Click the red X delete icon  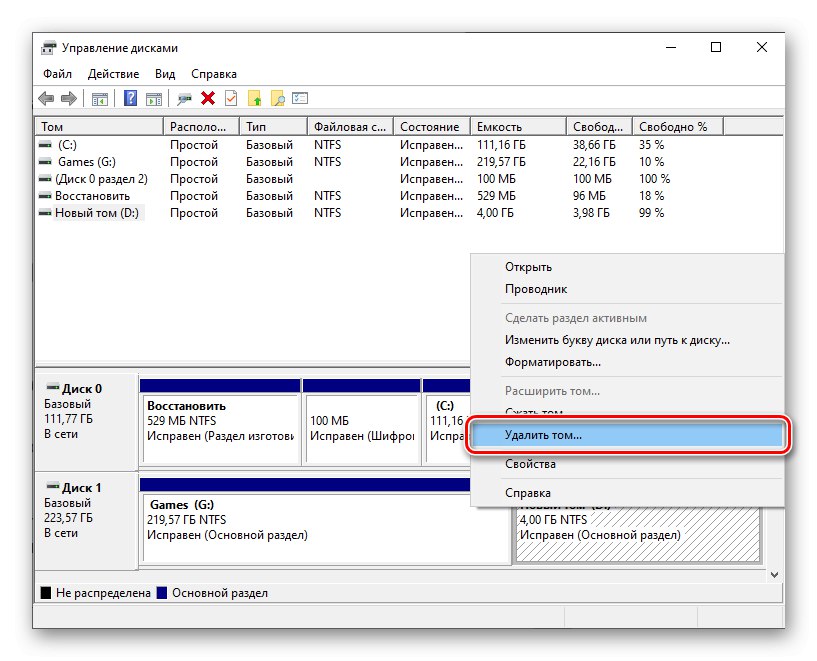[x=208, y=98]
